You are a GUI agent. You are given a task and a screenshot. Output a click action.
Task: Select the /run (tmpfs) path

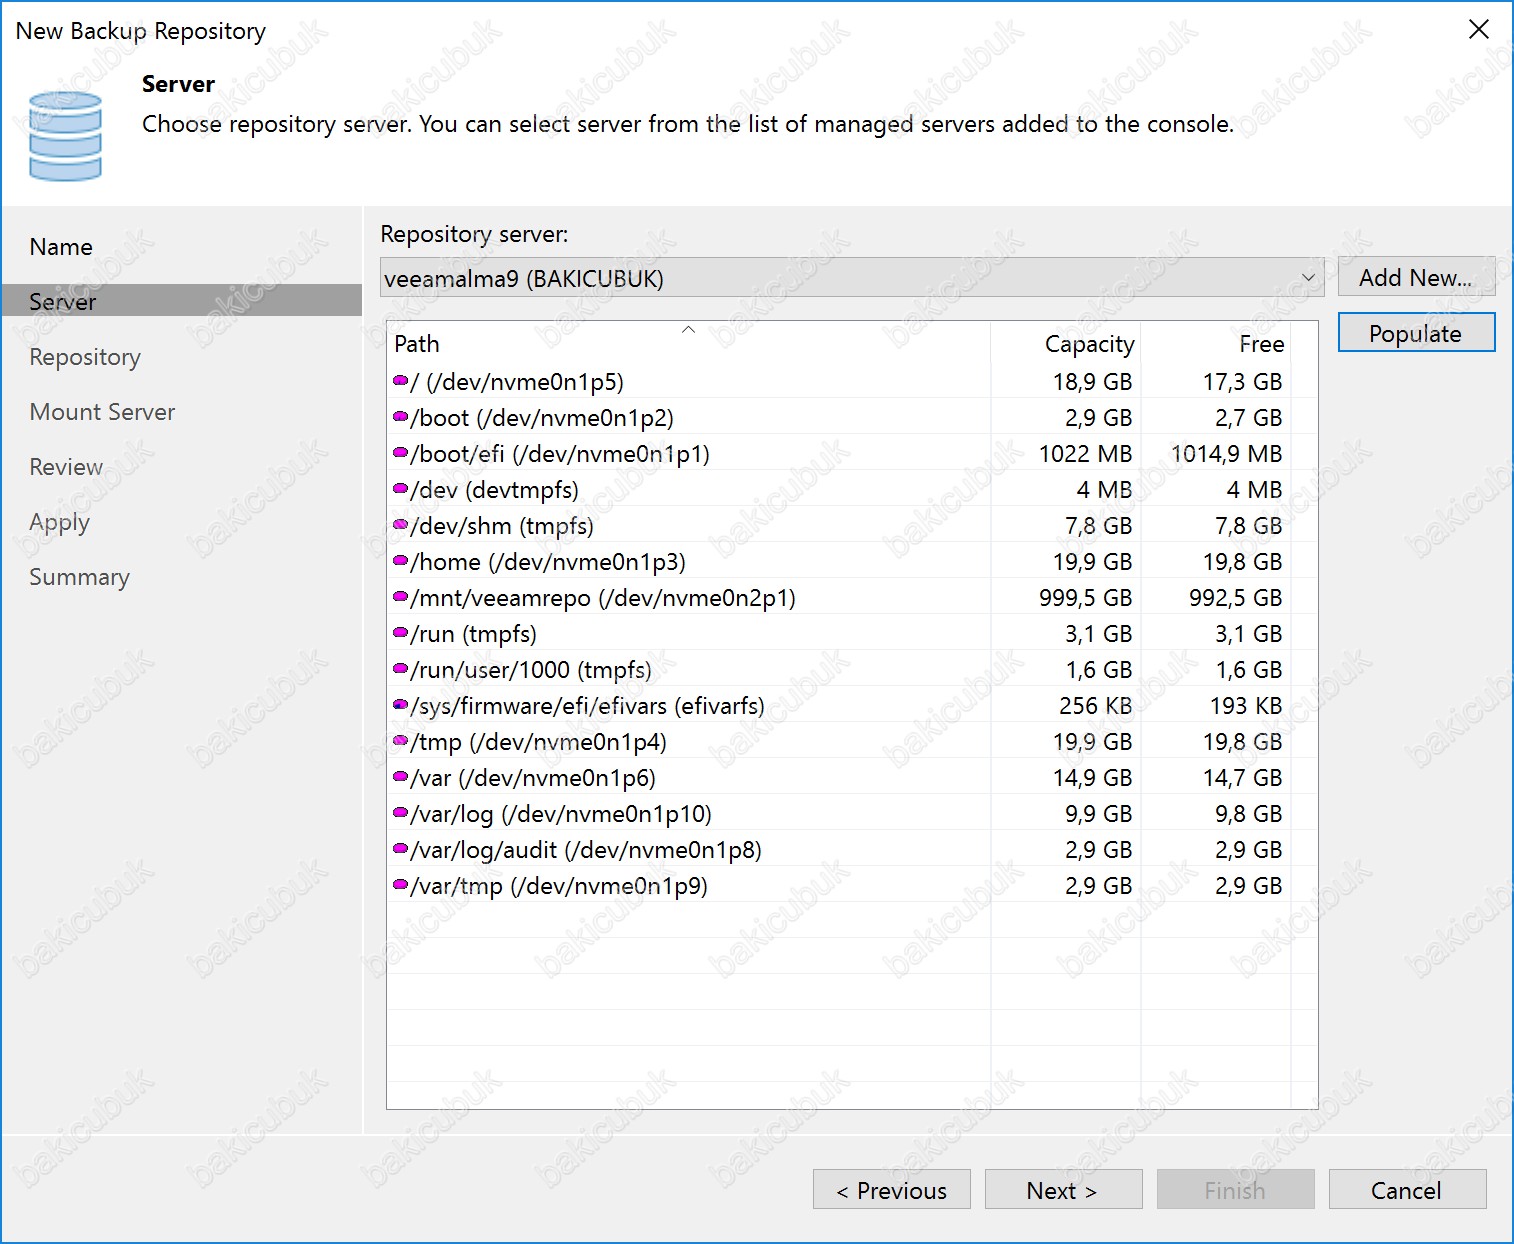click(473, 634)
